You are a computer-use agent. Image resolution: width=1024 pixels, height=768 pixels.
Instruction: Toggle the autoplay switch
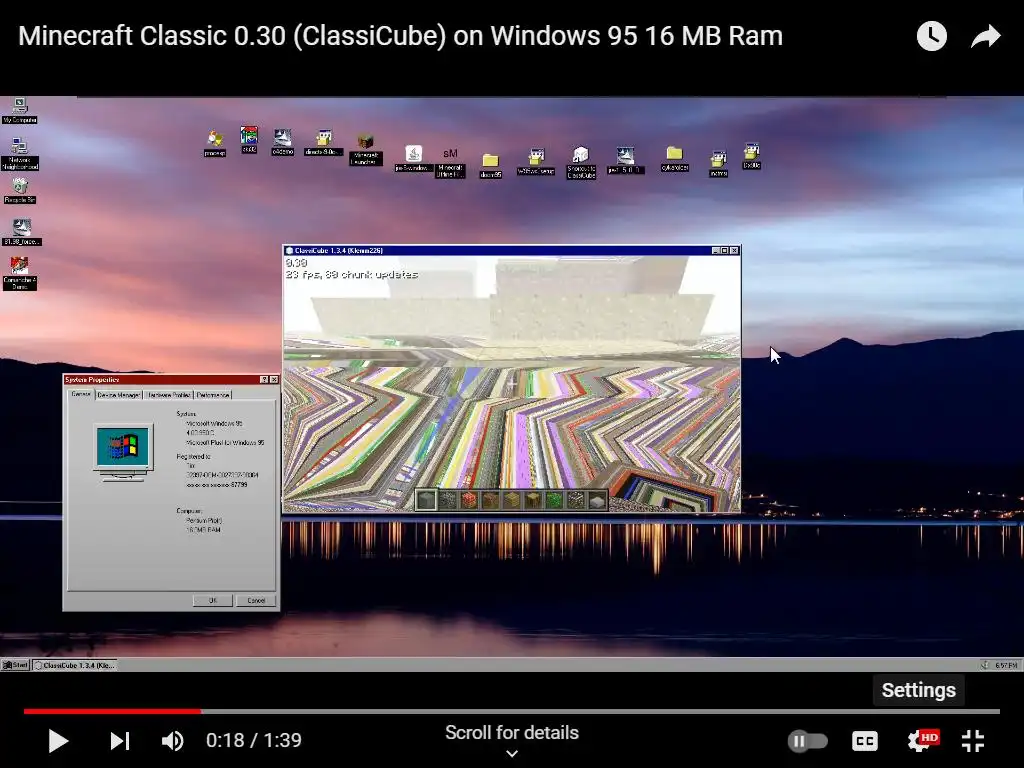808,741
